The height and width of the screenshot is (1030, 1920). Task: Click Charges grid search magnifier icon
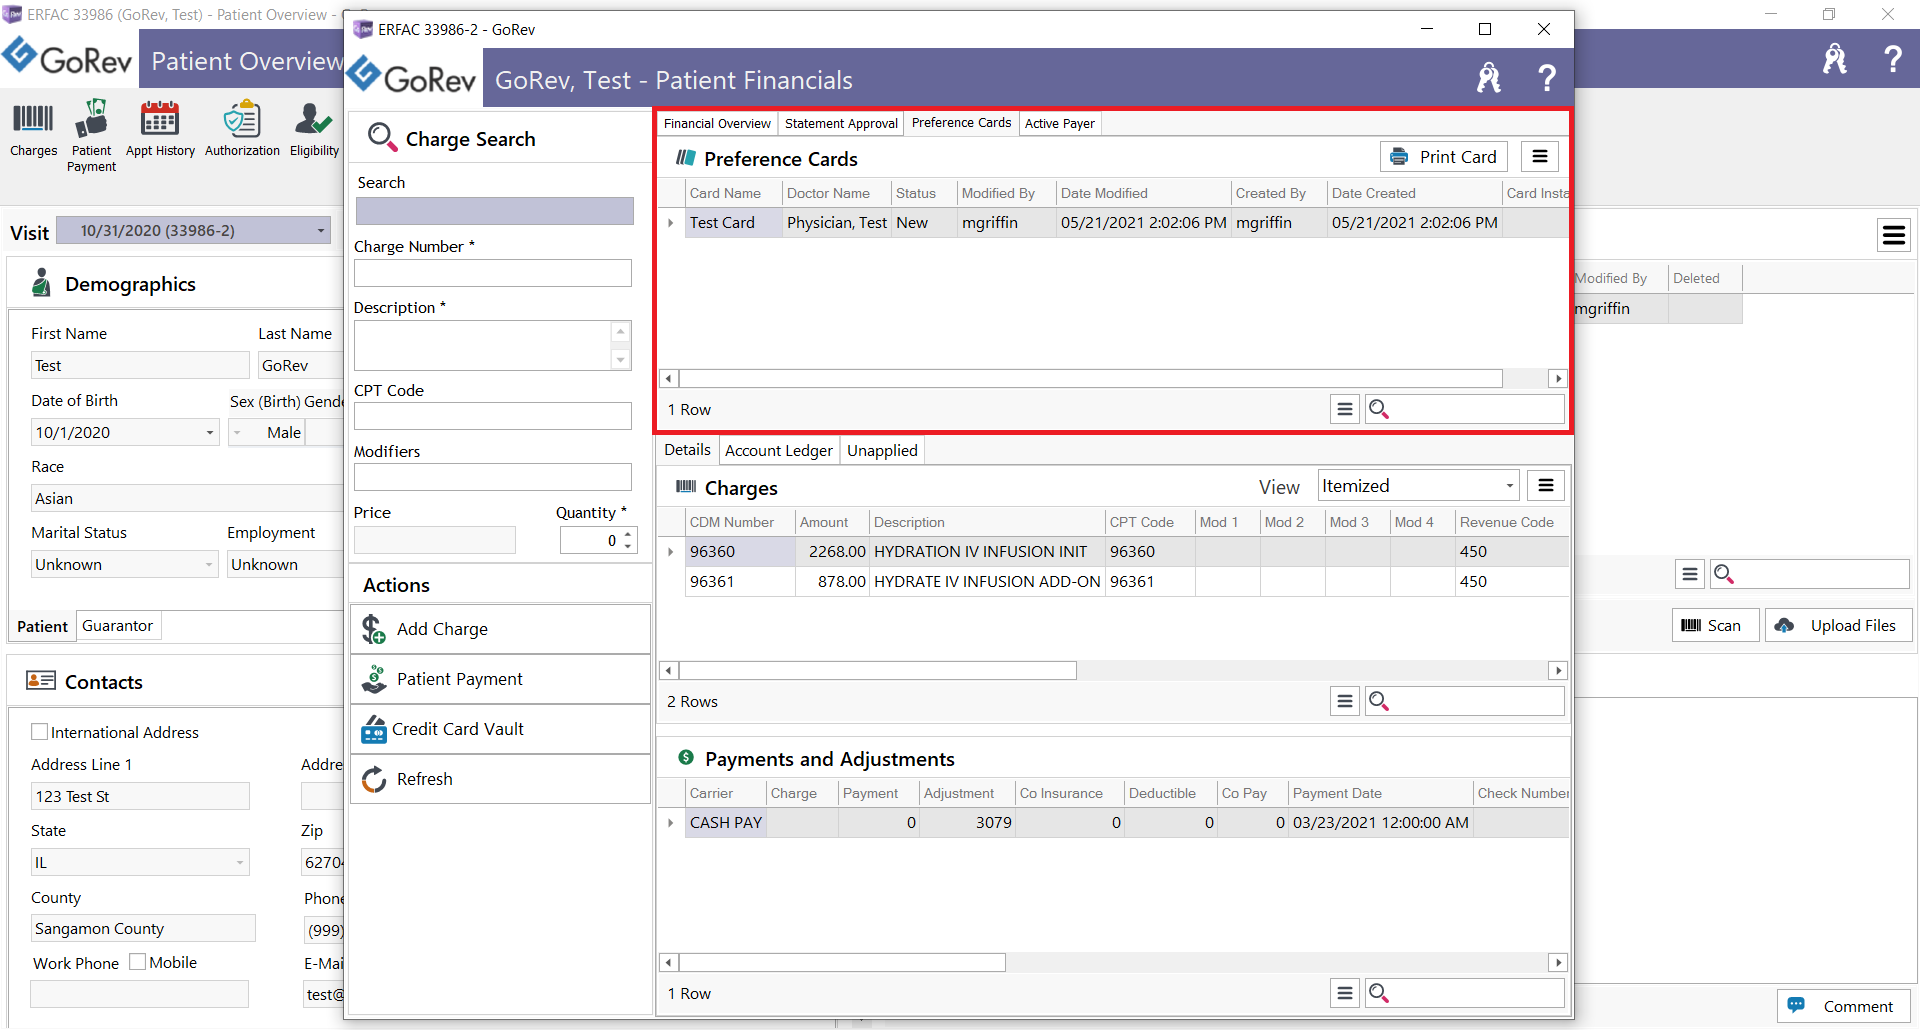[x=1379, y=701]
